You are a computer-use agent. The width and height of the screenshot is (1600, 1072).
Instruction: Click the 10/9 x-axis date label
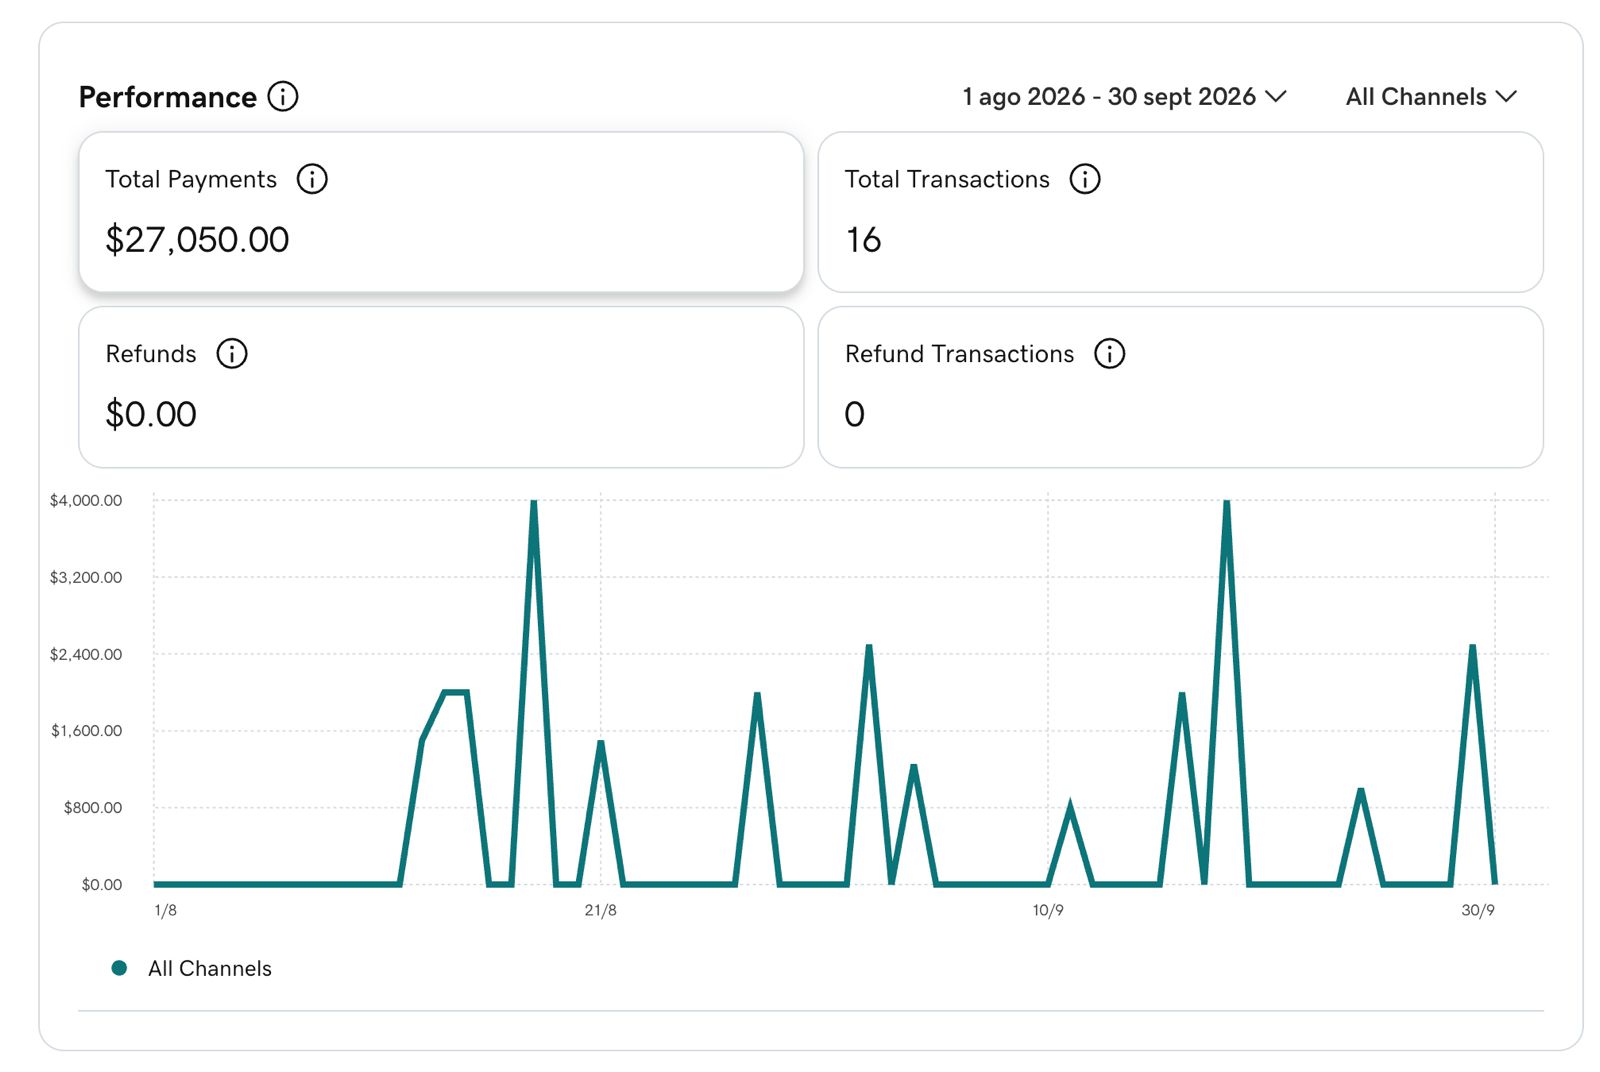1048,910
